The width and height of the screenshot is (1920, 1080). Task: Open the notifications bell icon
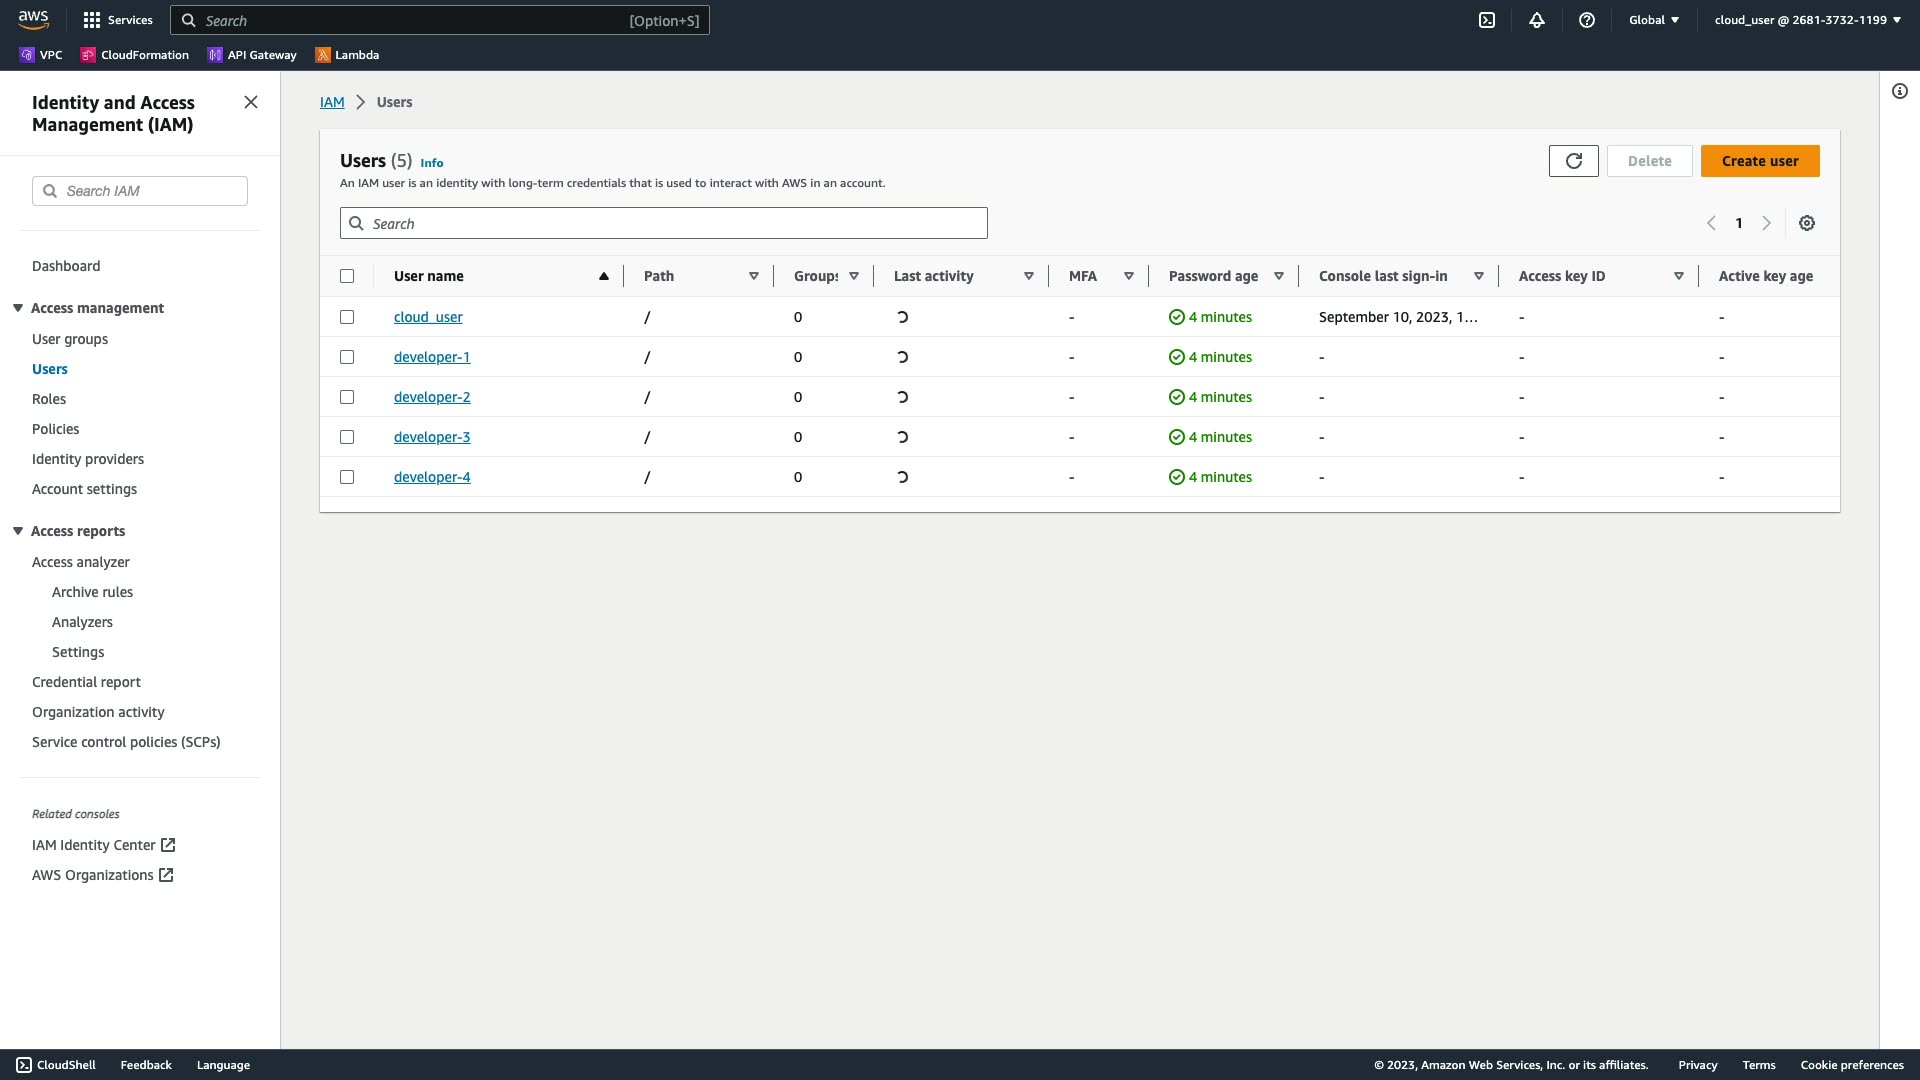coord(1537,20)
